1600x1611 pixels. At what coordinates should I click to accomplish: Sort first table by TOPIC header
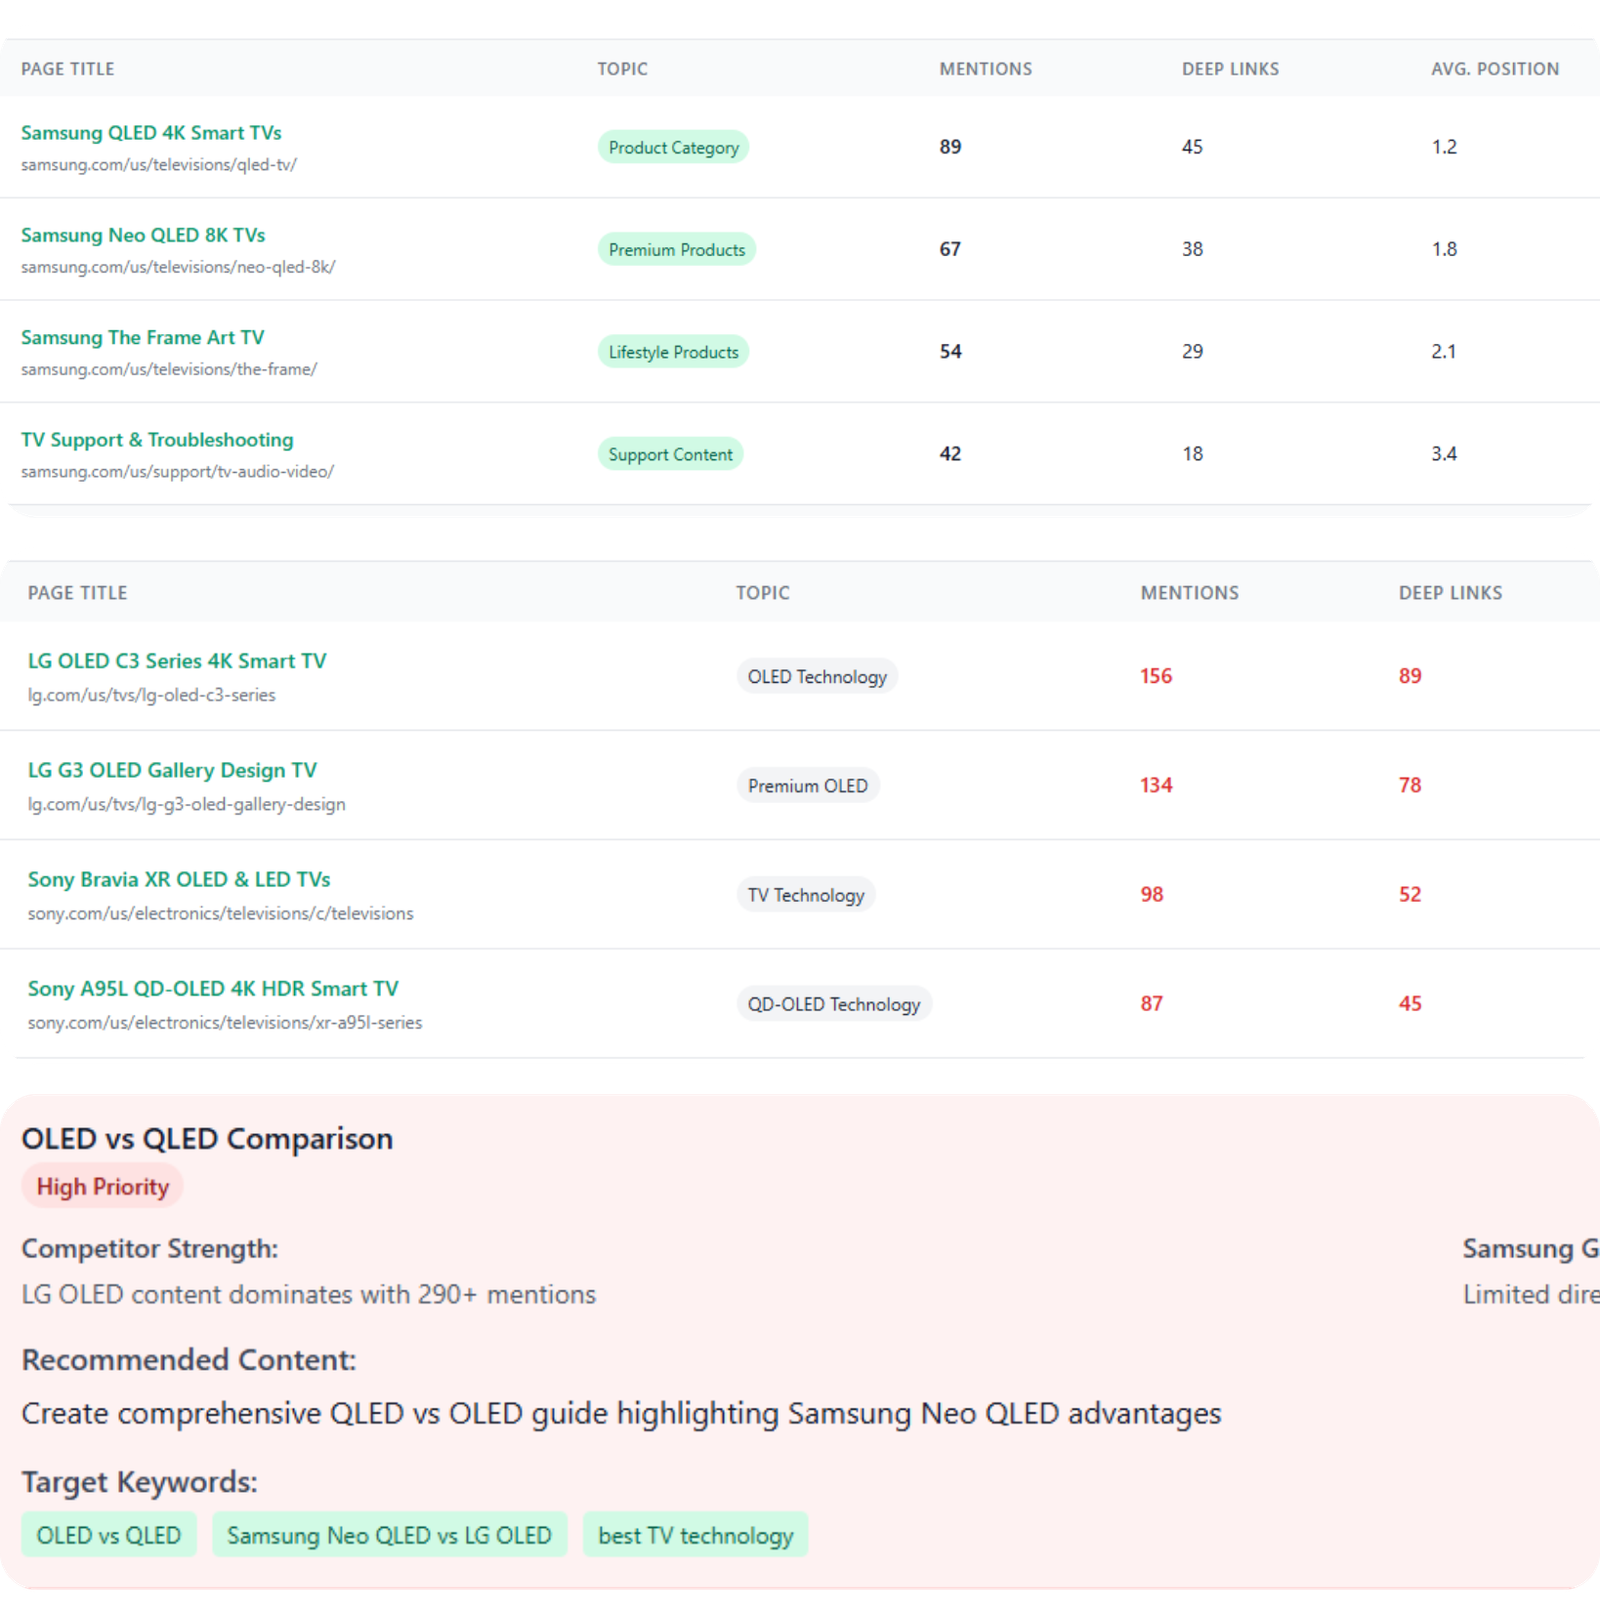[622, 69]
